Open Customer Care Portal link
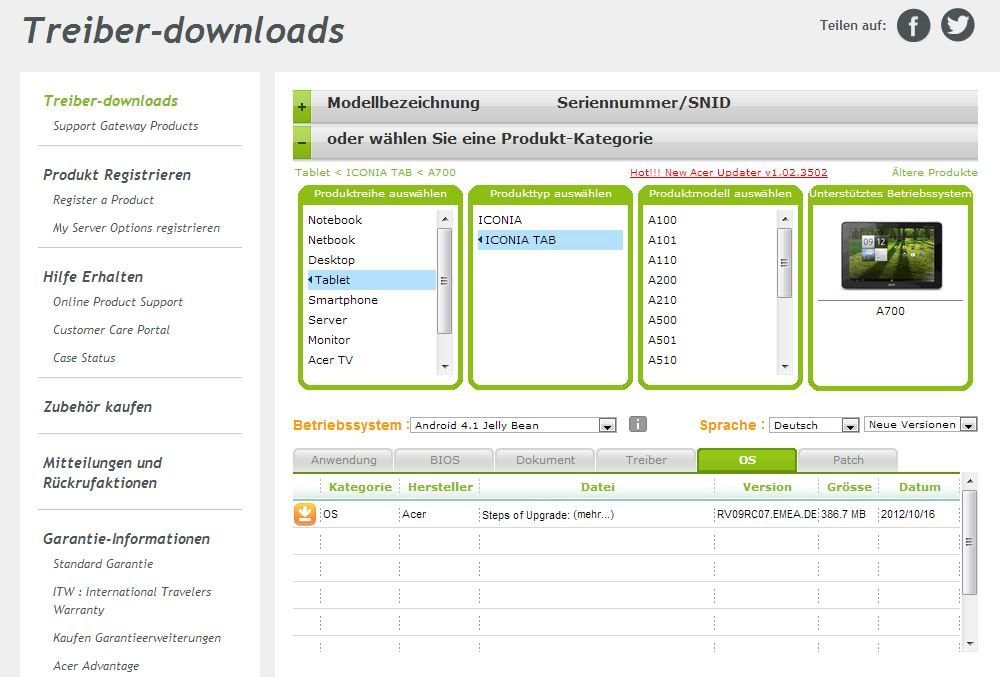 tap(112, 330)
